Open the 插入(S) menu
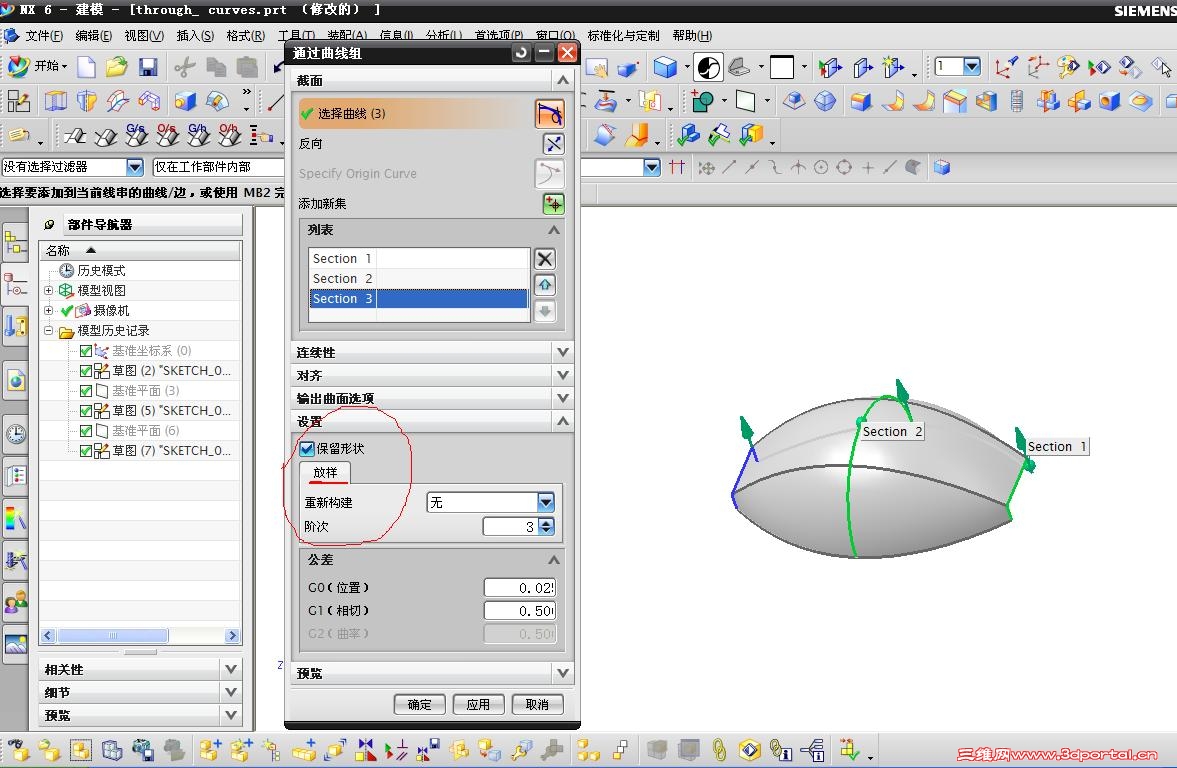 [x=195, y=35]
